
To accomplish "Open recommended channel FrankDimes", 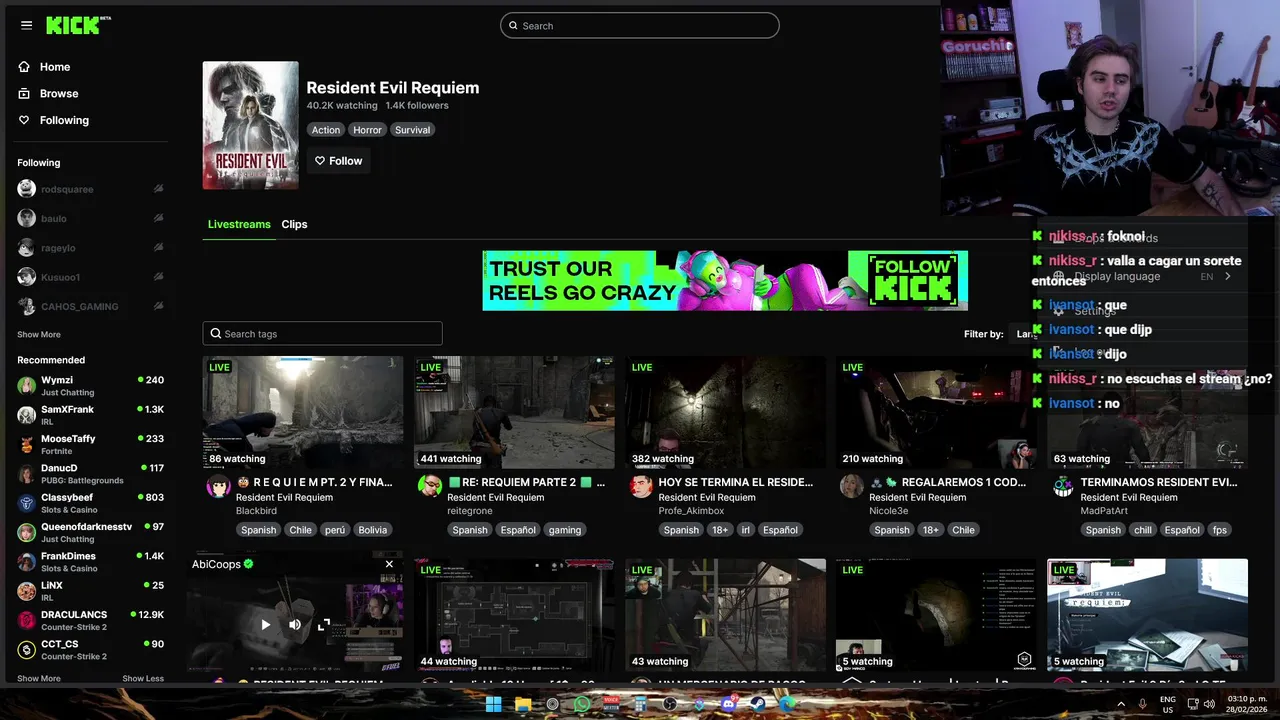I will pyautogui.click(x=90, y=562).
